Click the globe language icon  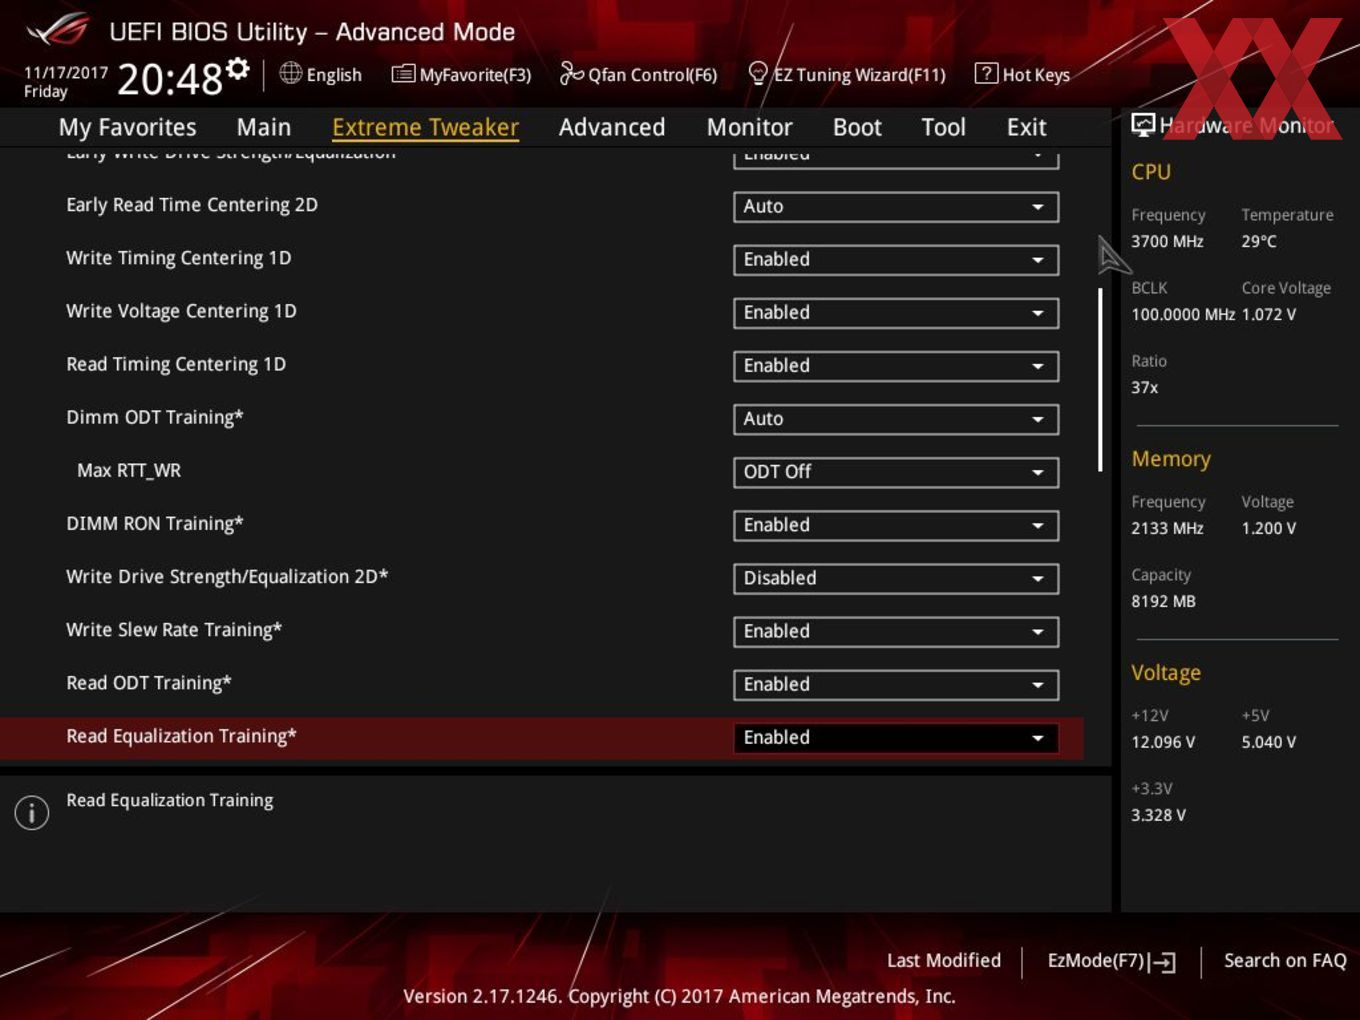290,73
